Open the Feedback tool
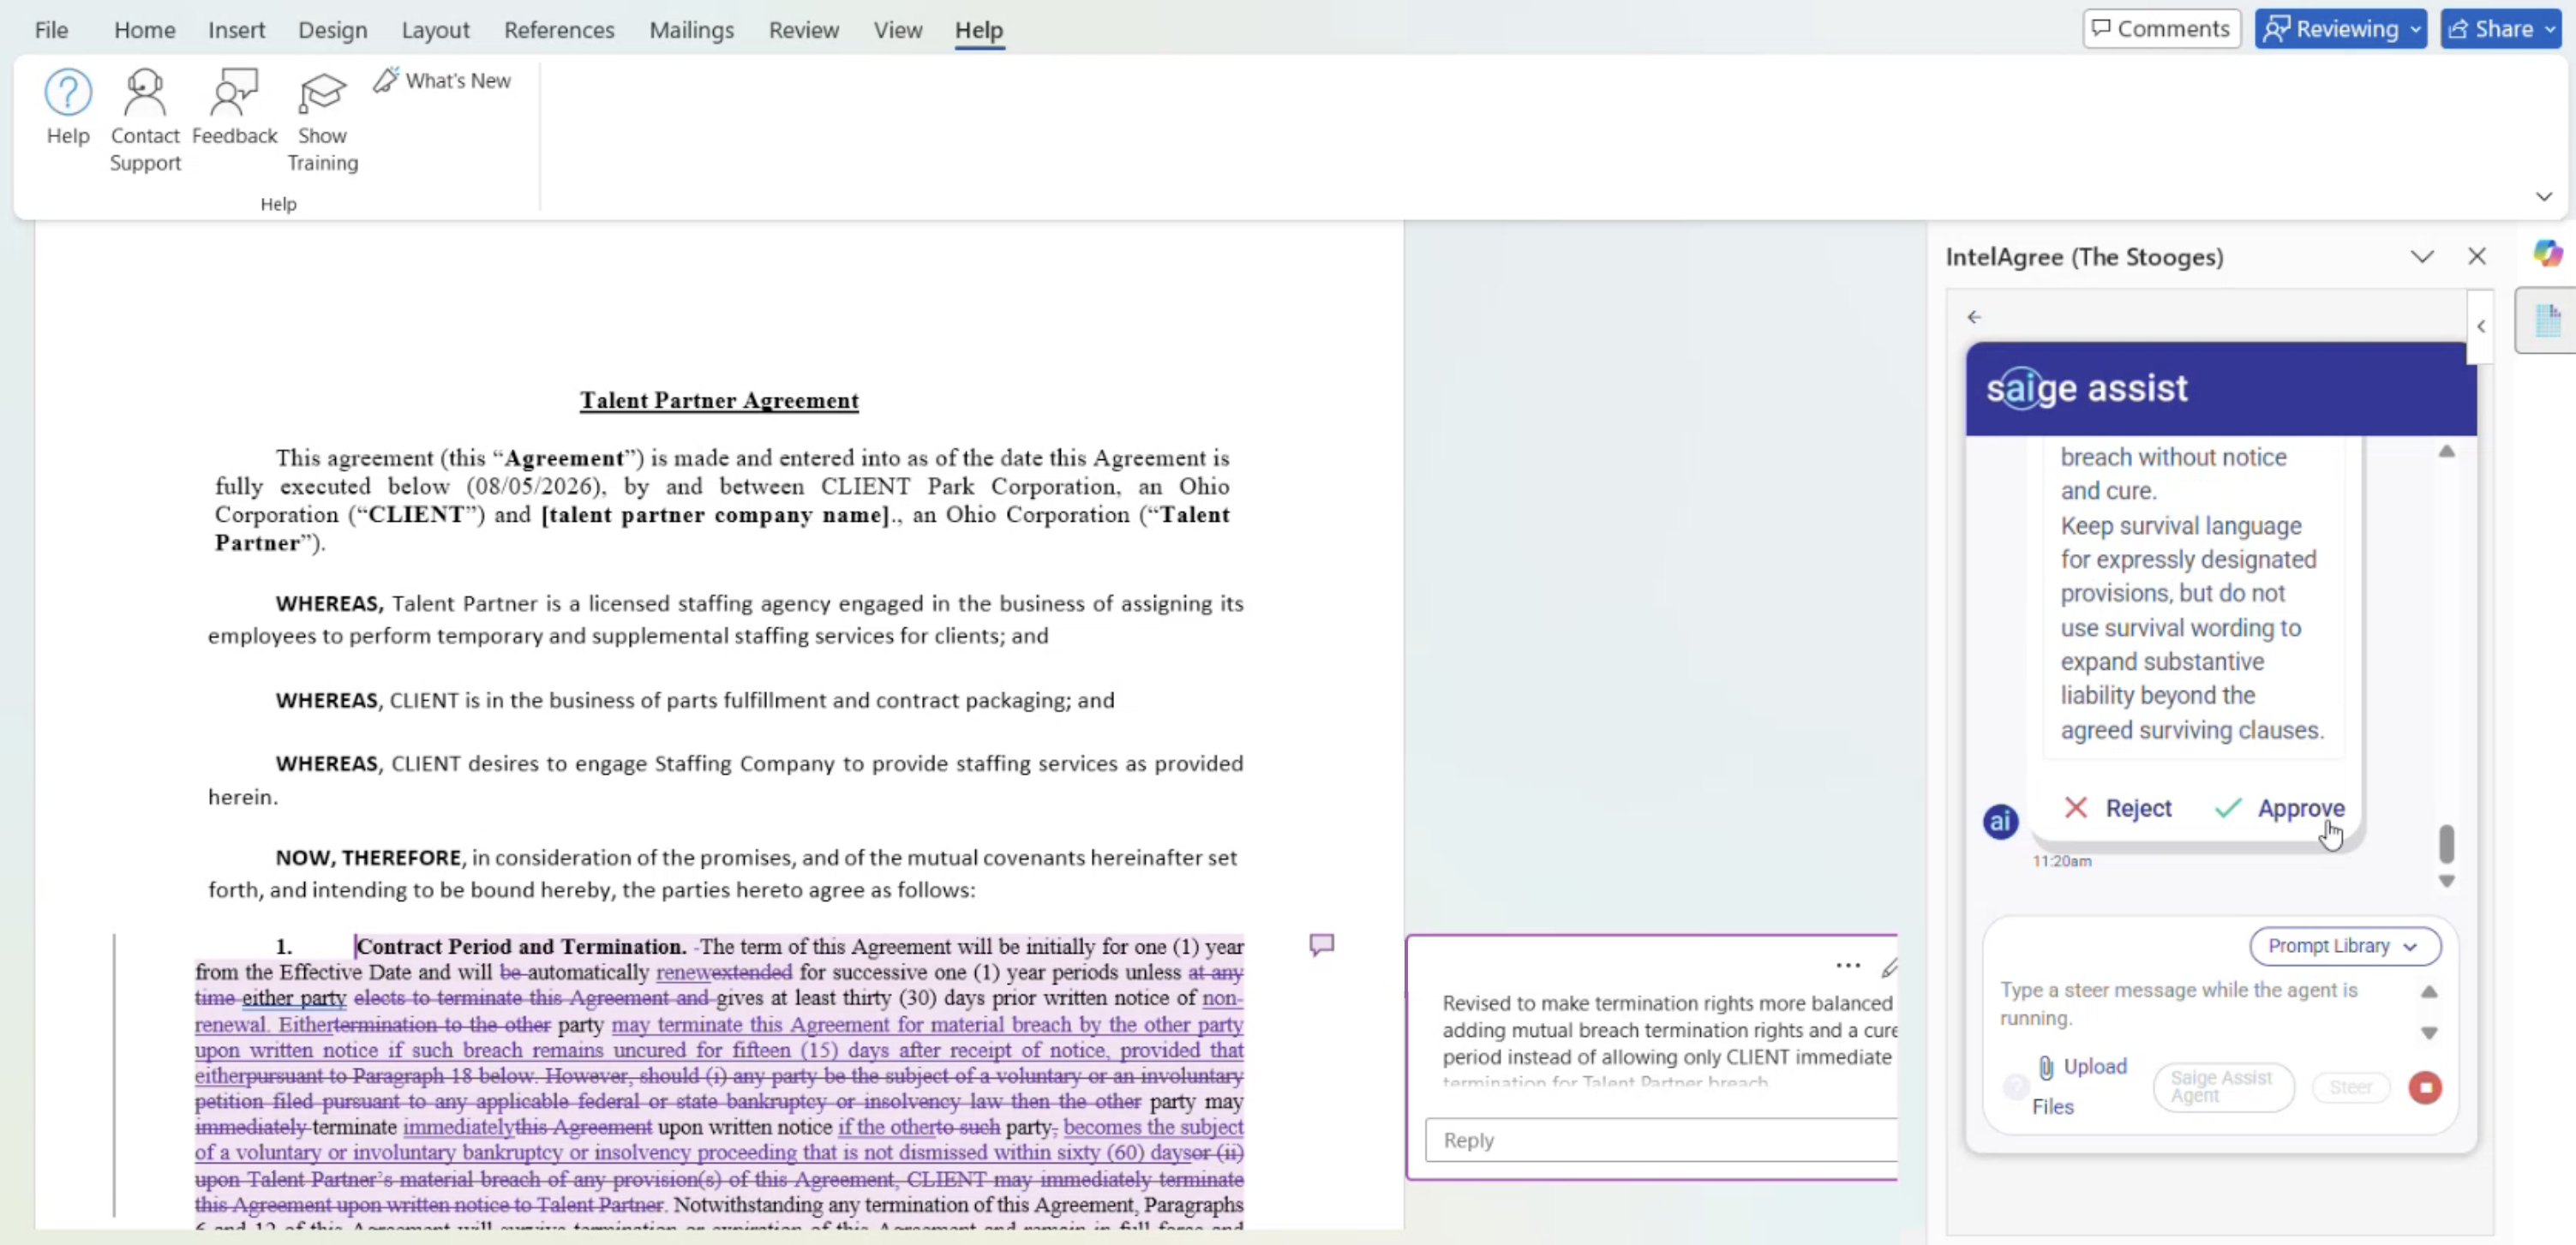The width and height of the screenshot is (2576, 1245). 234,108
